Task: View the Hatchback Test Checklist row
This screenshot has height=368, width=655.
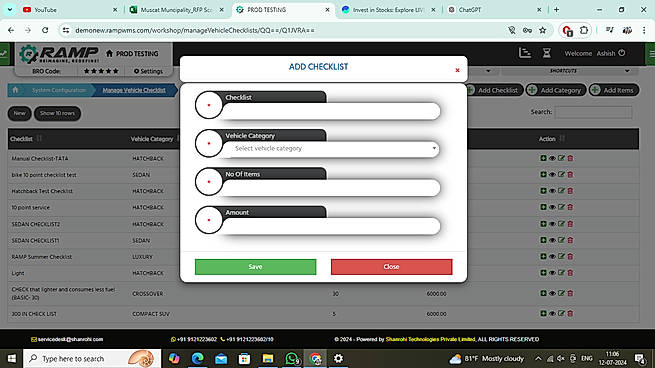Action: pyautogui.click(x=552, y=191)
